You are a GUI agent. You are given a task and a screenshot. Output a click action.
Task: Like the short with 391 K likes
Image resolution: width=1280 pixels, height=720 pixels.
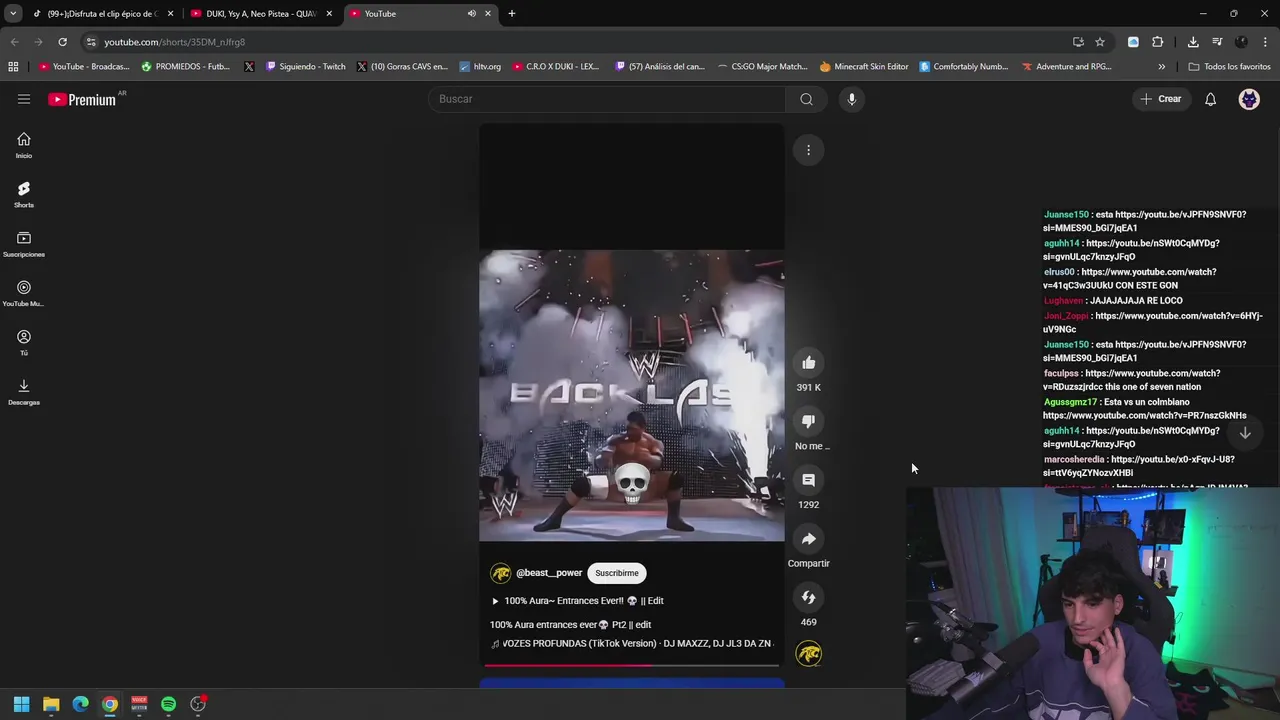click(808, 363)
